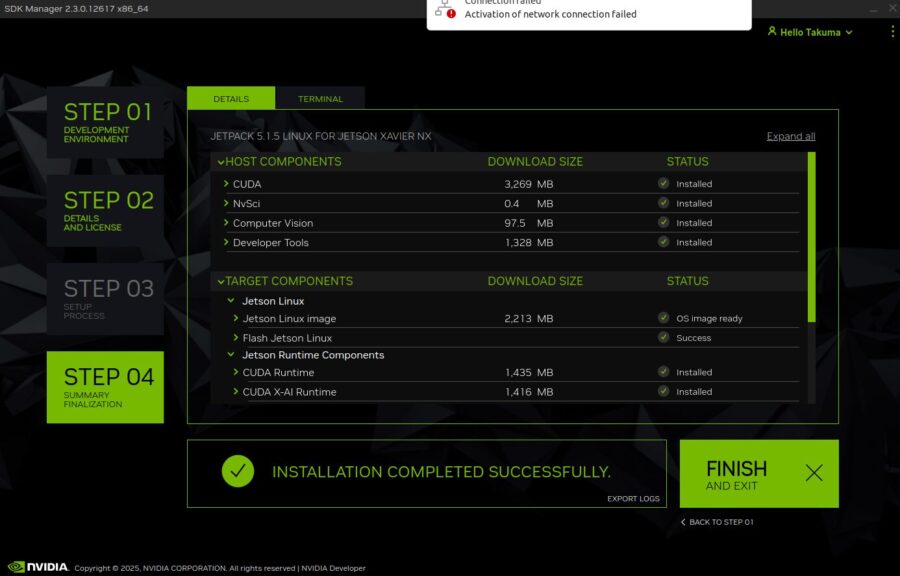Switch to the Terminal tab
Viewport: 900px width, 576px height.
[x=320, y=98]
